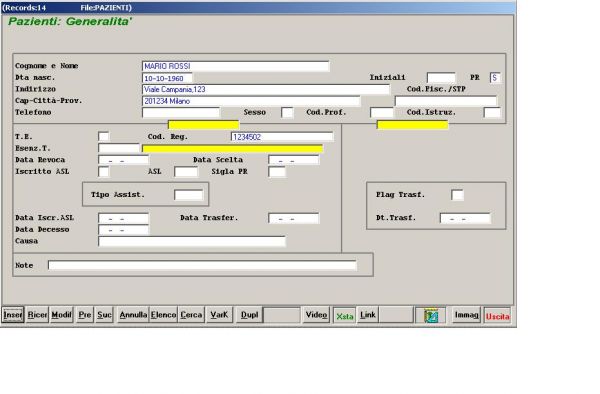
Task: Click the Iniziali input field
Action: [441, 78]
